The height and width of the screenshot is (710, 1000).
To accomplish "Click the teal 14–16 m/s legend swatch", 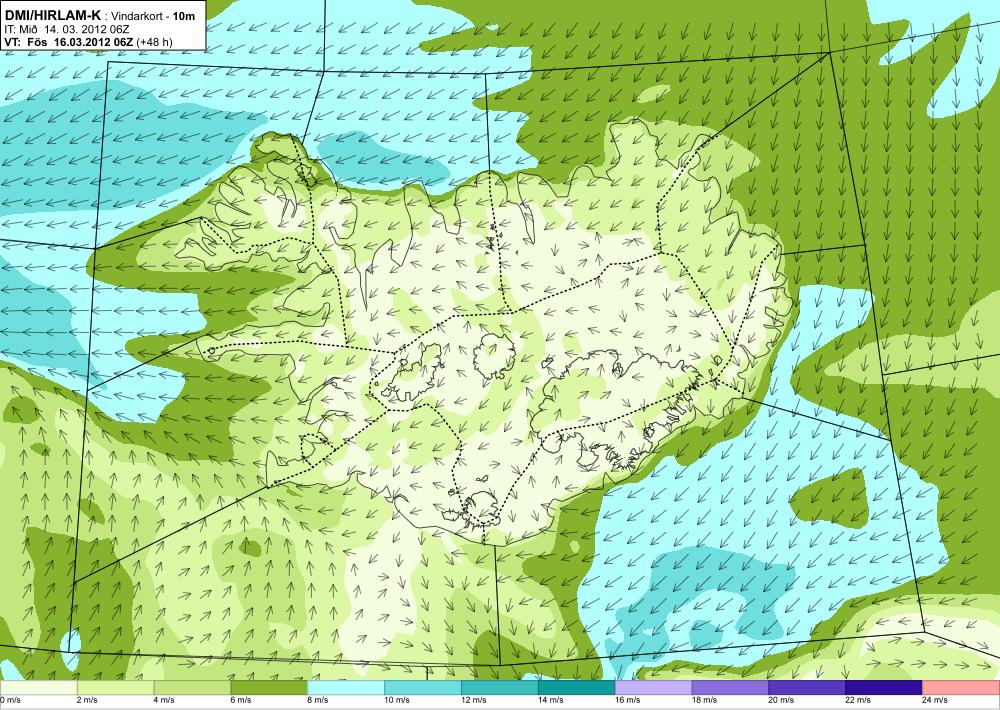I will click(577, 687).
